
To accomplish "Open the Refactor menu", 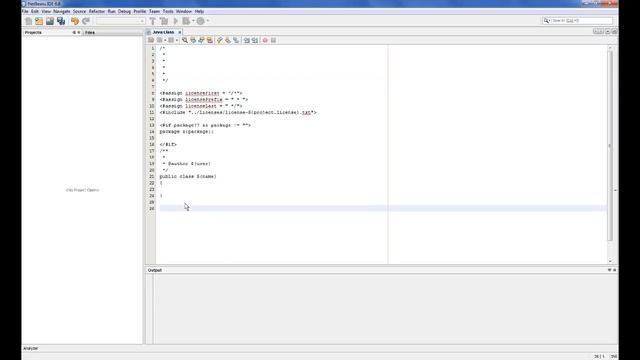I will click(97, 11).
